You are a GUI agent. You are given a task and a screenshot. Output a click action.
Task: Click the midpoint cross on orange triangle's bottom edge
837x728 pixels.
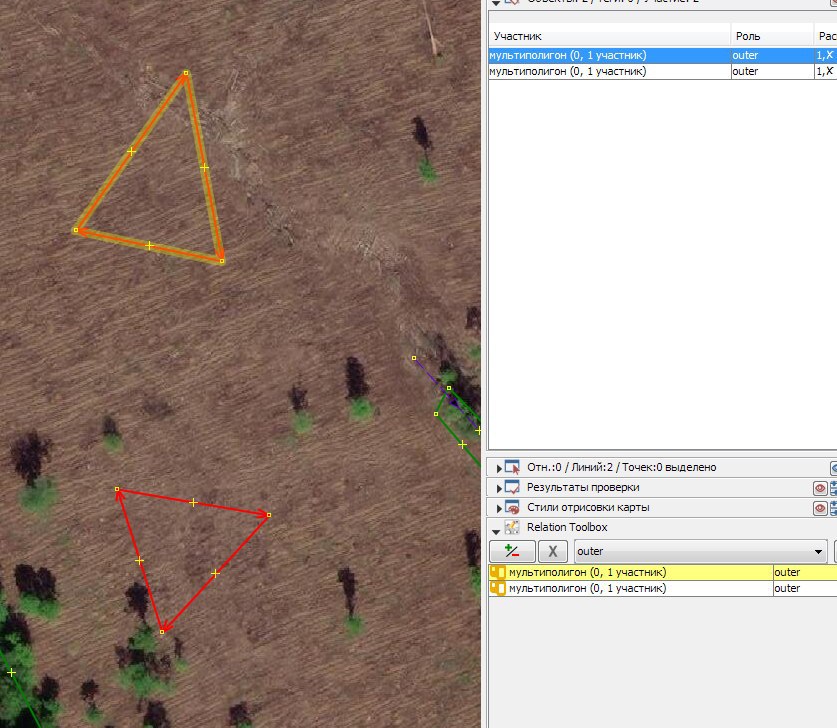coord(149,246)
